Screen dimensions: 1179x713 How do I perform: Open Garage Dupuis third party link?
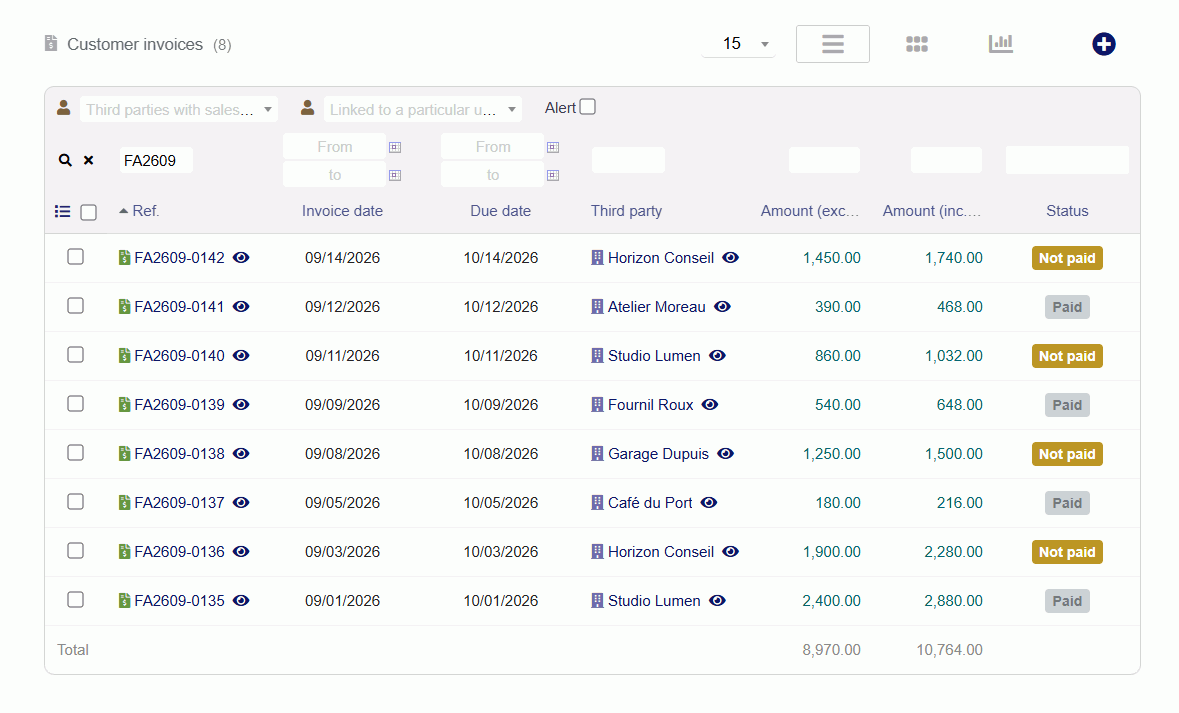[x=658, y=454]
